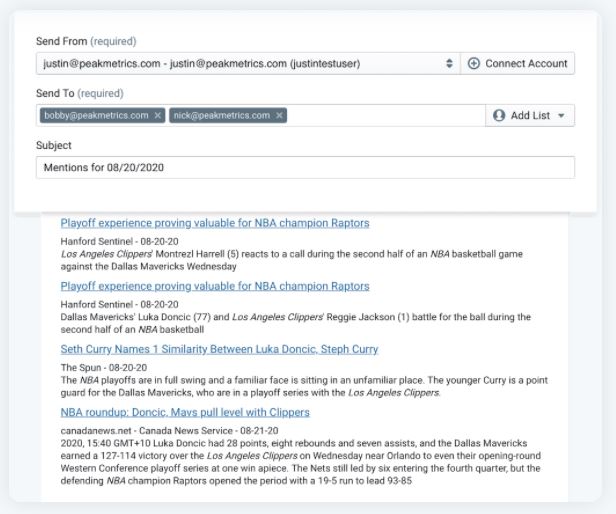This screenshot has height=514, width=616.
Task: Click The Spun - 08-20-20 source line
Action: (x=104, y=368)
